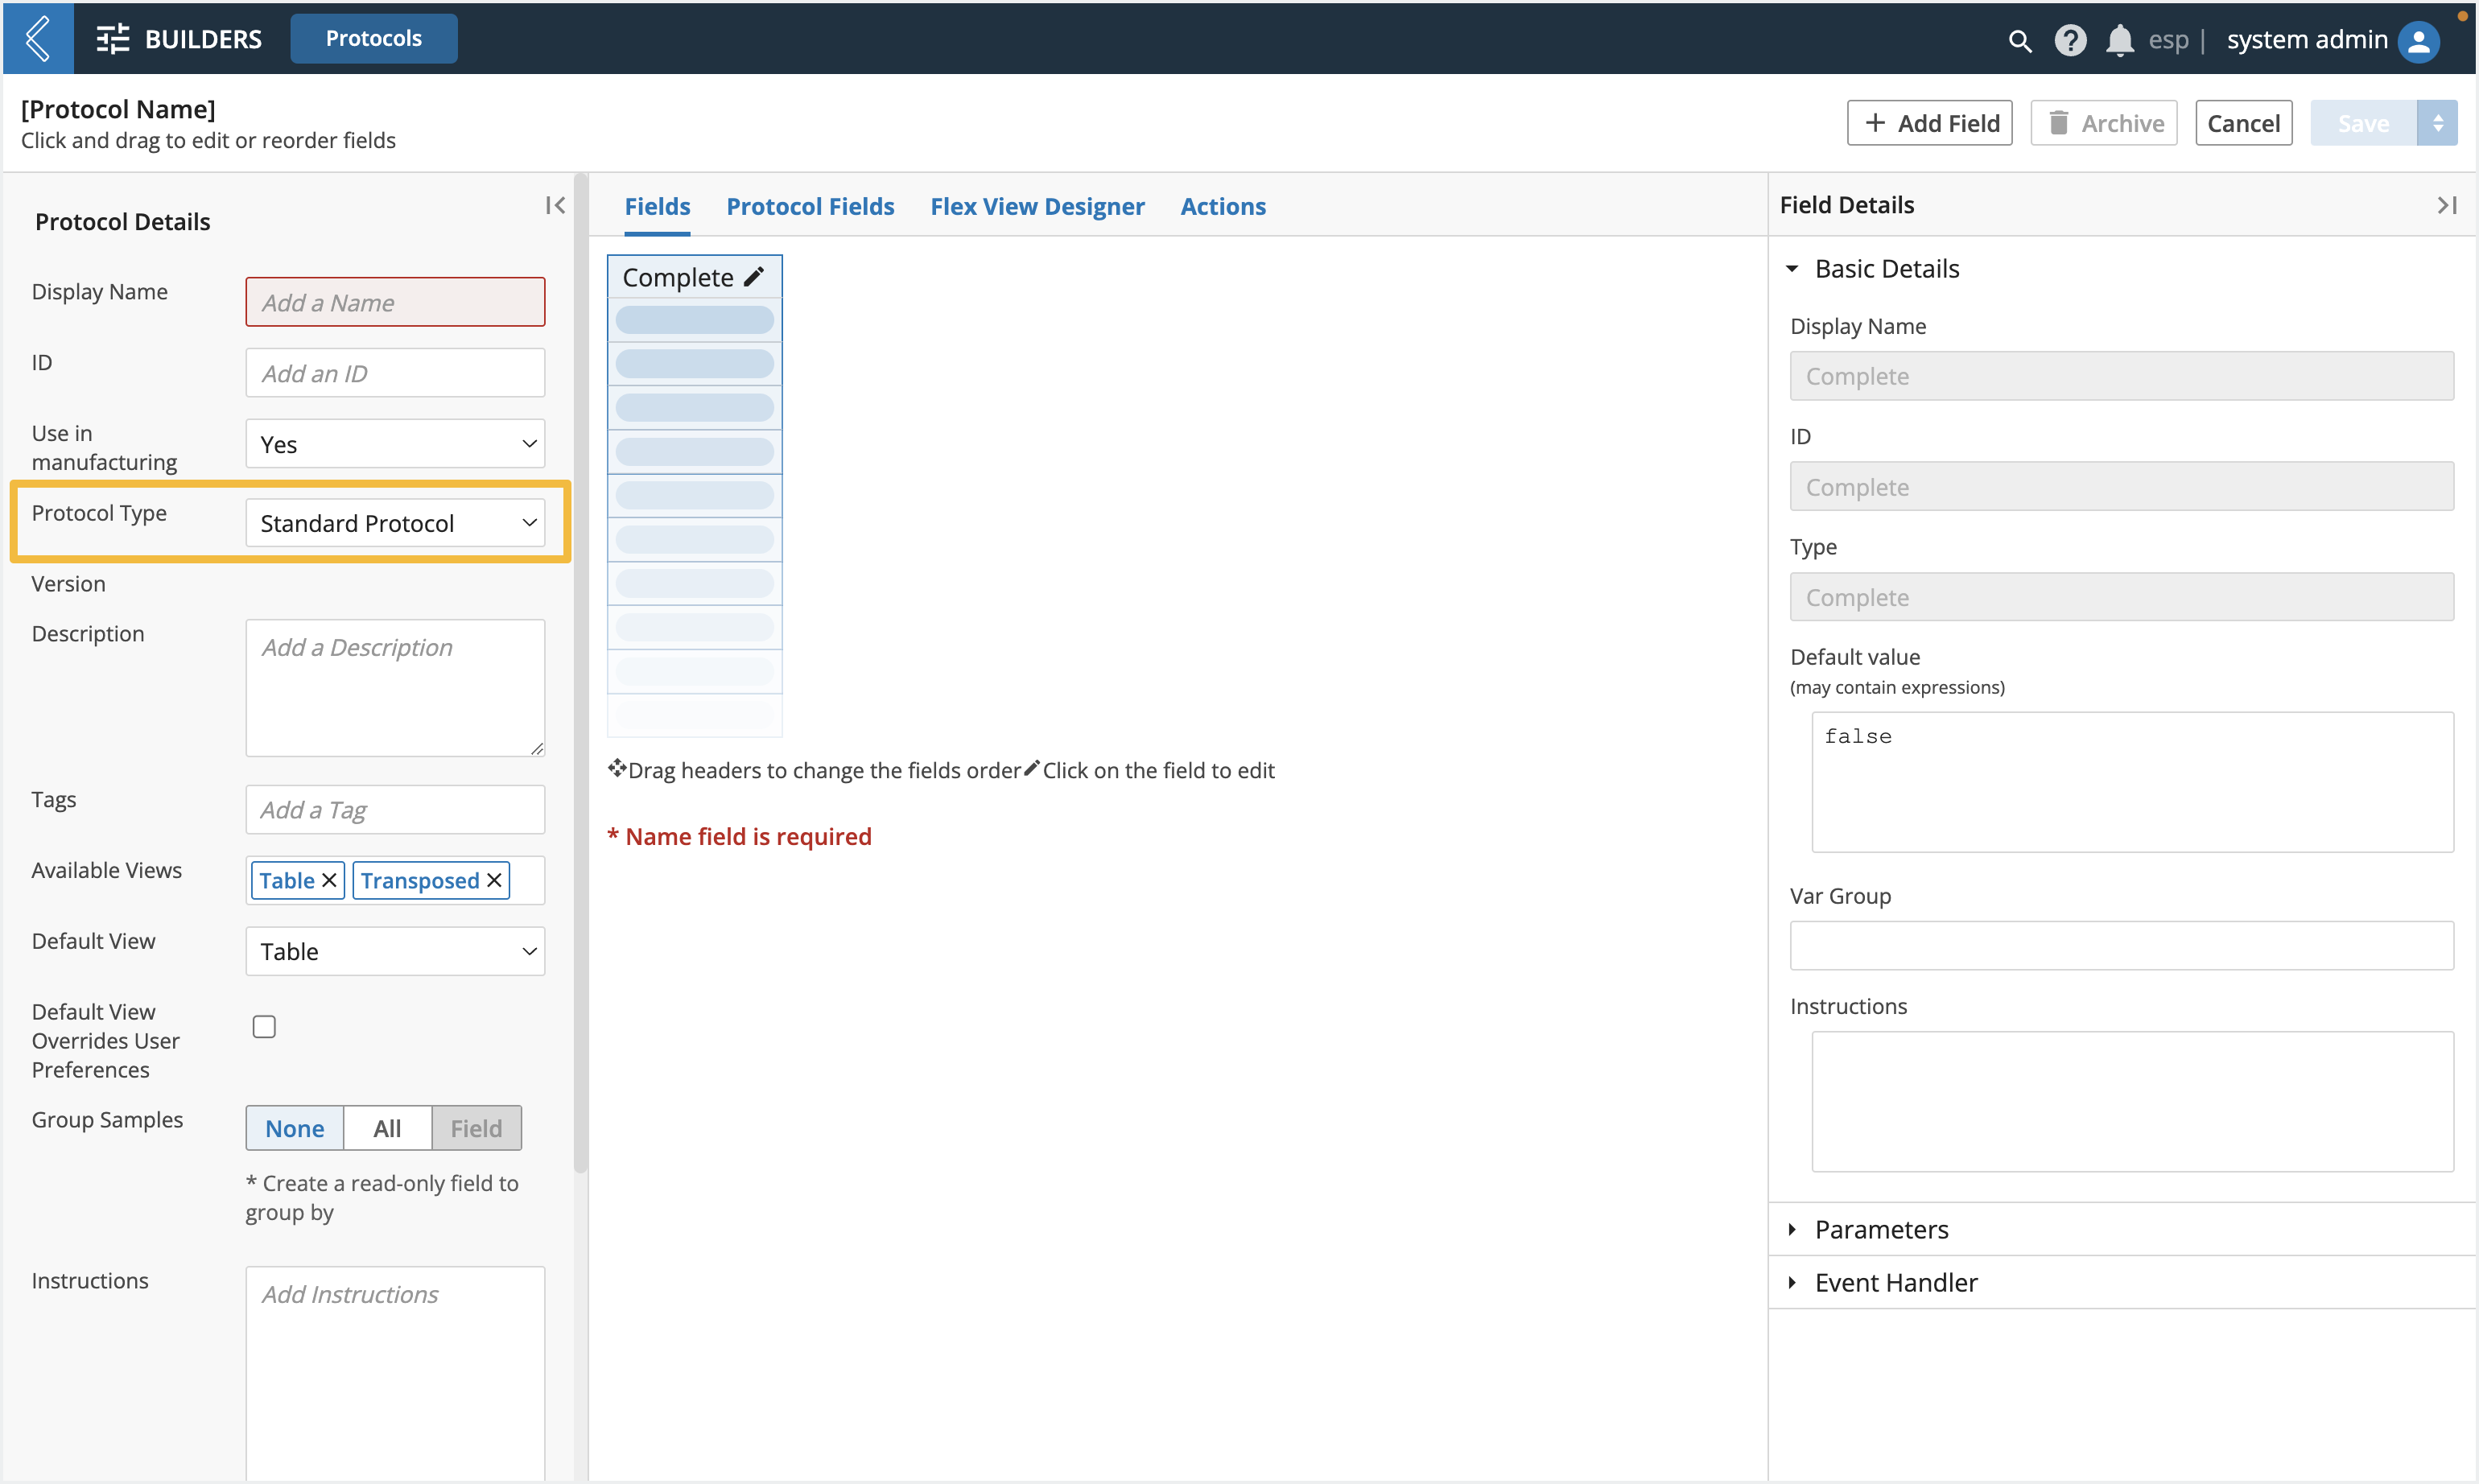Open the search magnifier icon
This screenshot has width=2479, height=1484.
click(2019, 40)
